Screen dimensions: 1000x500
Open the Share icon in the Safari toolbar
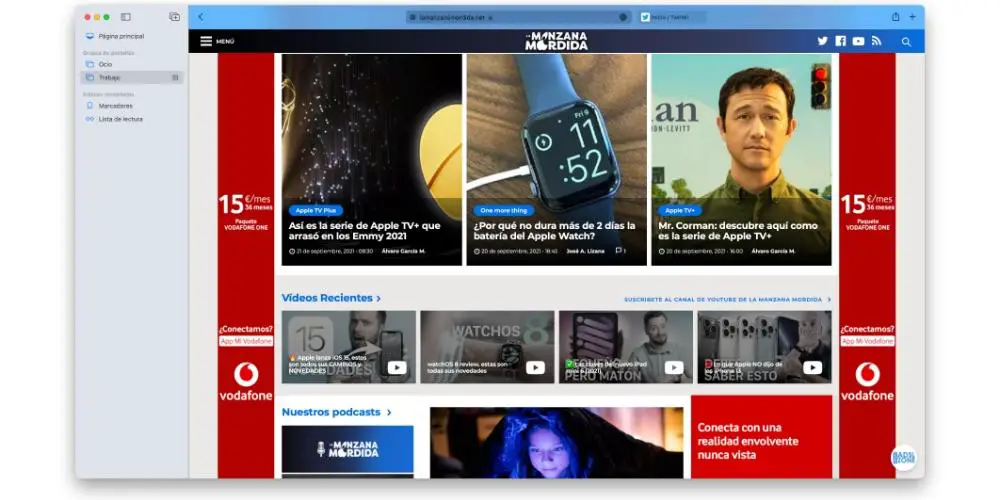coord(895,17)
